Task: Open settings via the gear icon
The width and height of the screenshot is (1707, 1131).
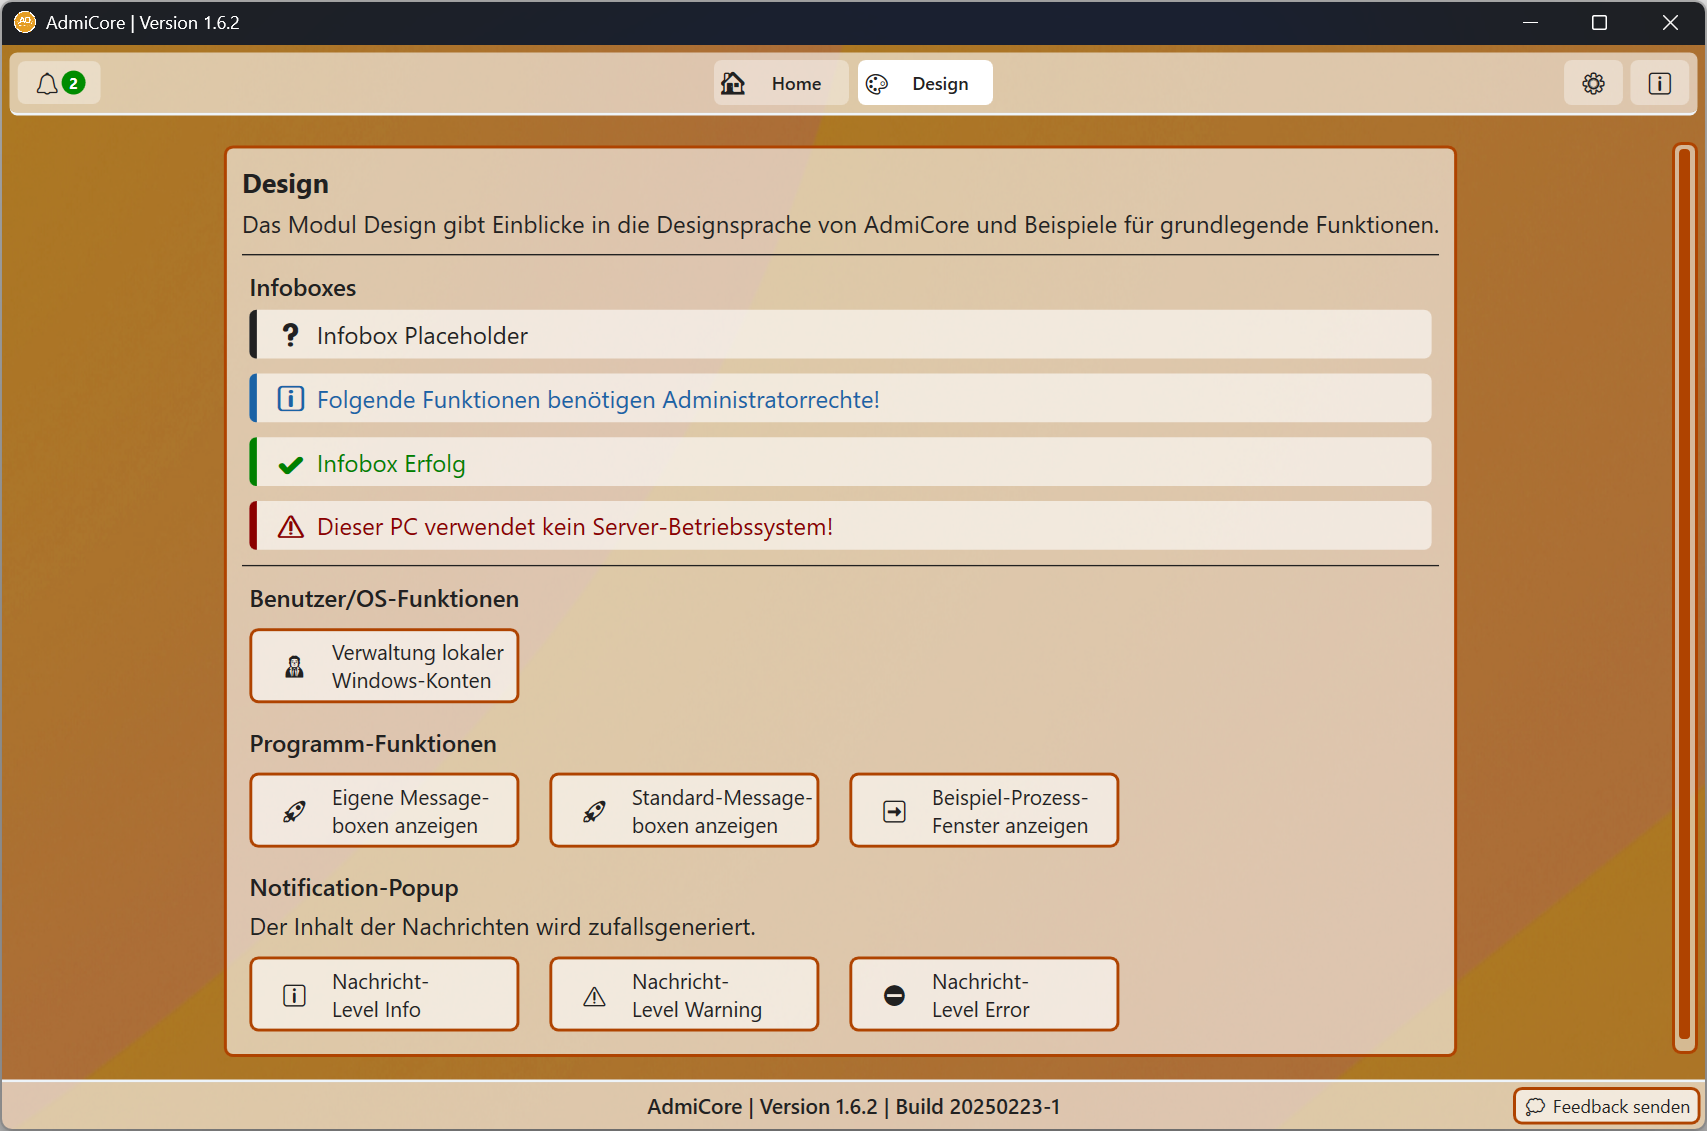Action: click(1593, 83)
